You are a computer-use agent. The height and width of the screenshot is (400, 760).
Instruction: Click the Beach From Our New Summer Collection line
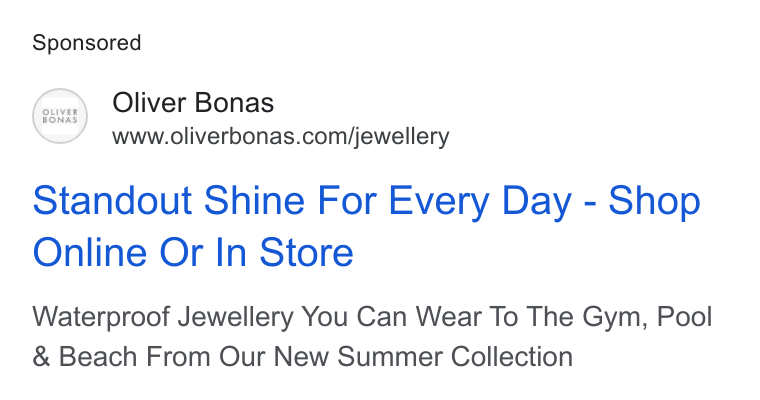(316, 357)
